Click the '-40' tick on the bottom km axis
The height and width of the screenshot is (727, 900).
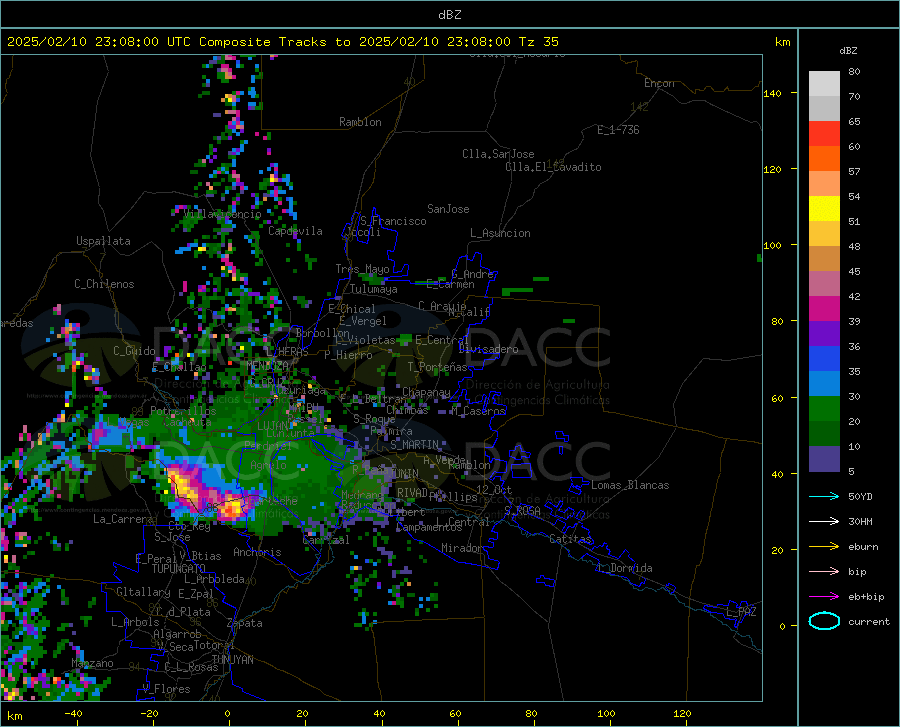point(73,713)
